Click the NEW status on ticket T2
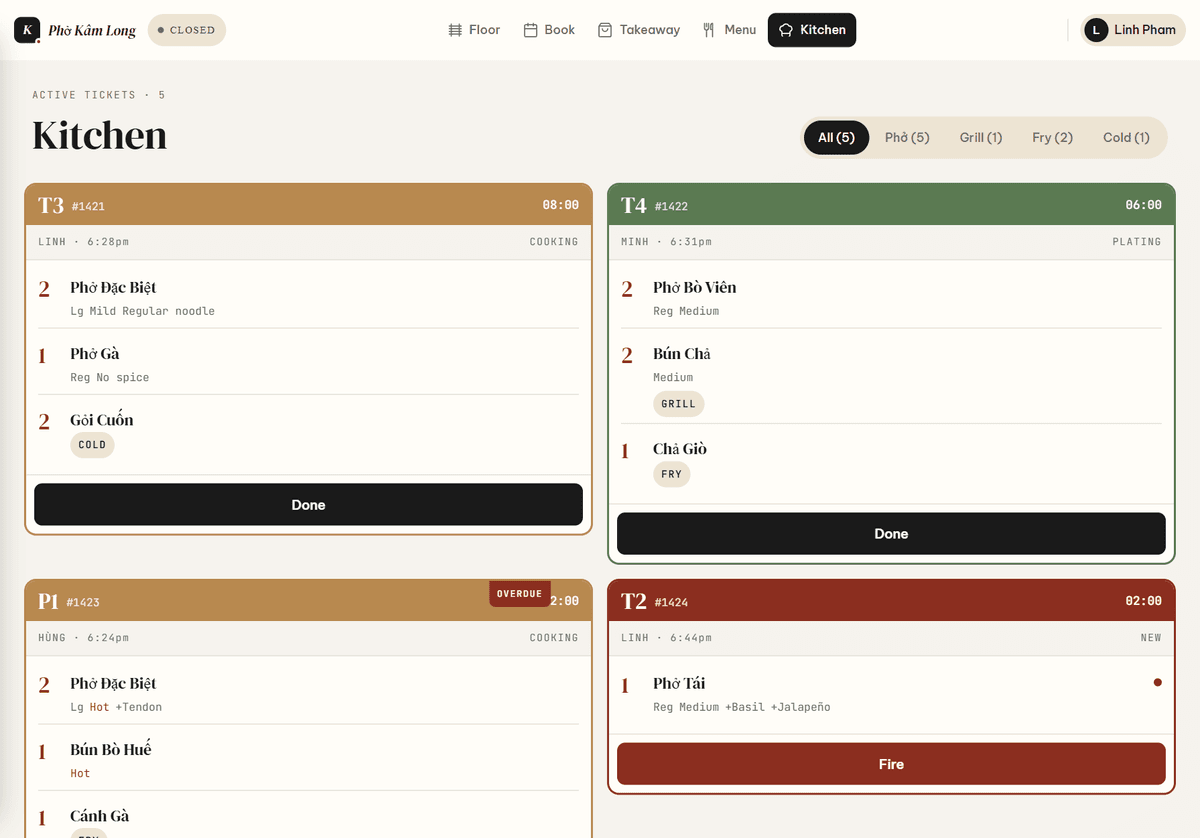This screenshot has width=1200, height=838. click(x=1151, y=638)
